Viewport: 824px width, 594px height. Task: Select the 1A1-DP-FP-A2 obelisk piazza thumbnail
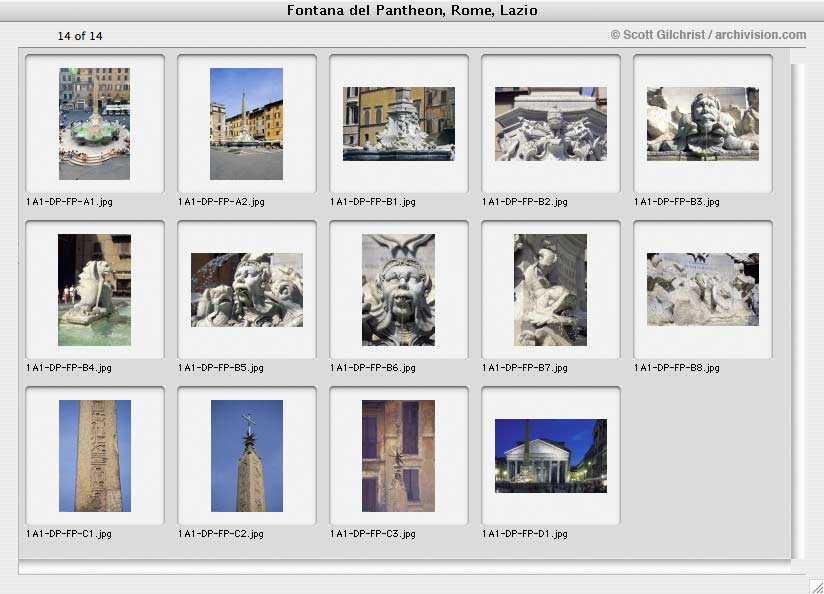pos(246,124)
